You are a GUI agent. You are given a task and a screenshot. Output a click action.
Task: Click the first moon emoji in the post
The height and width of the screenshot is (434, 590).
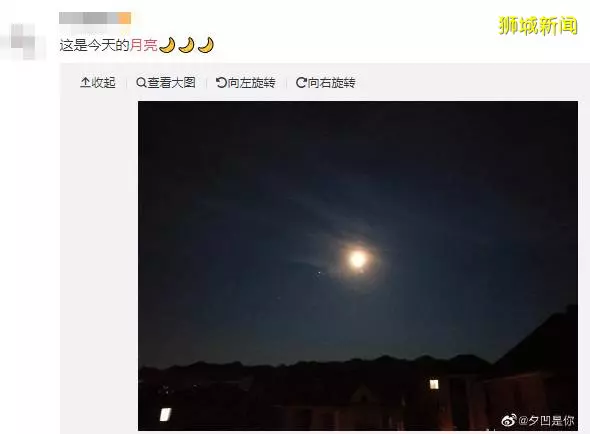pos(167,45)
